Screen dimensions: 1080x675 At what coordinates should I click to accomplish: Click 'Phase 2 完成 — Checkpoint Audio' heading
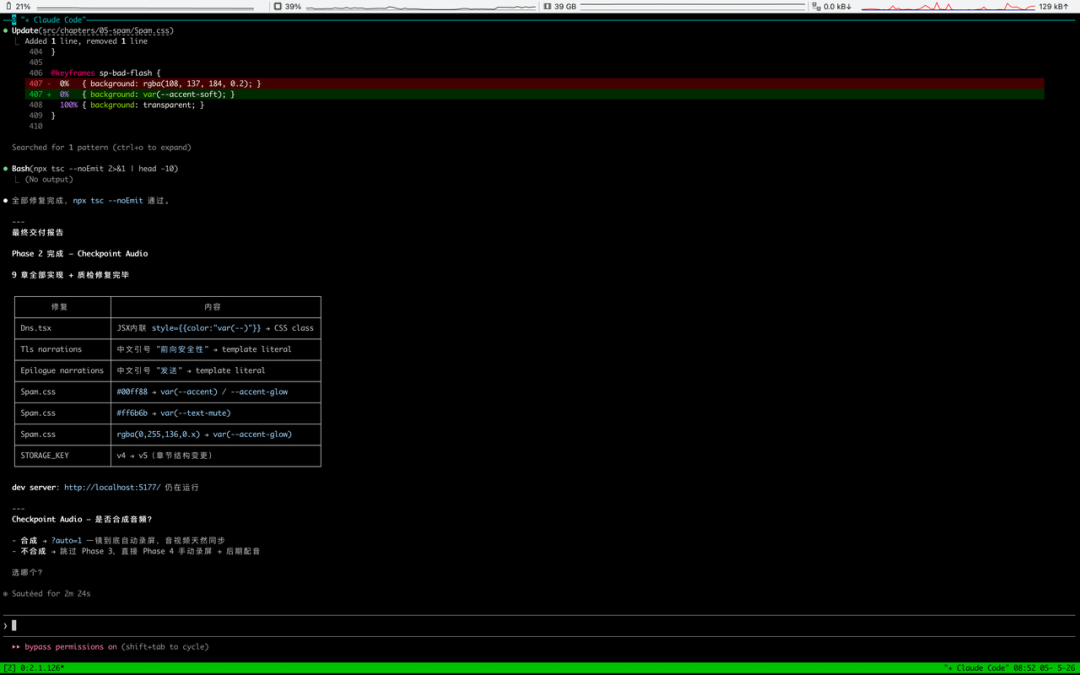point(80,253)
